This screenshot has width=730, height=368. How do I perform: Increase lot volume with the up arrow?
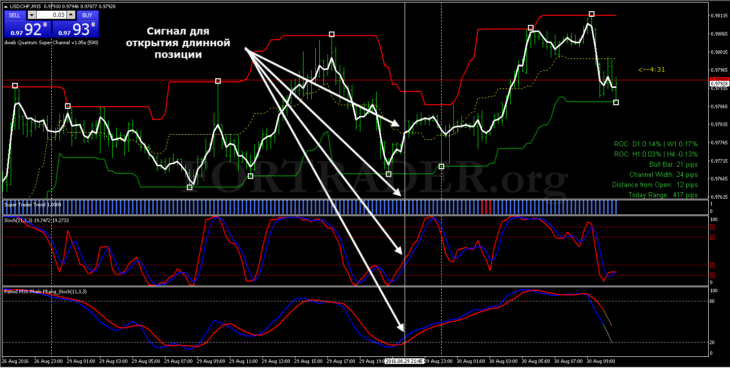click(70, 15)
